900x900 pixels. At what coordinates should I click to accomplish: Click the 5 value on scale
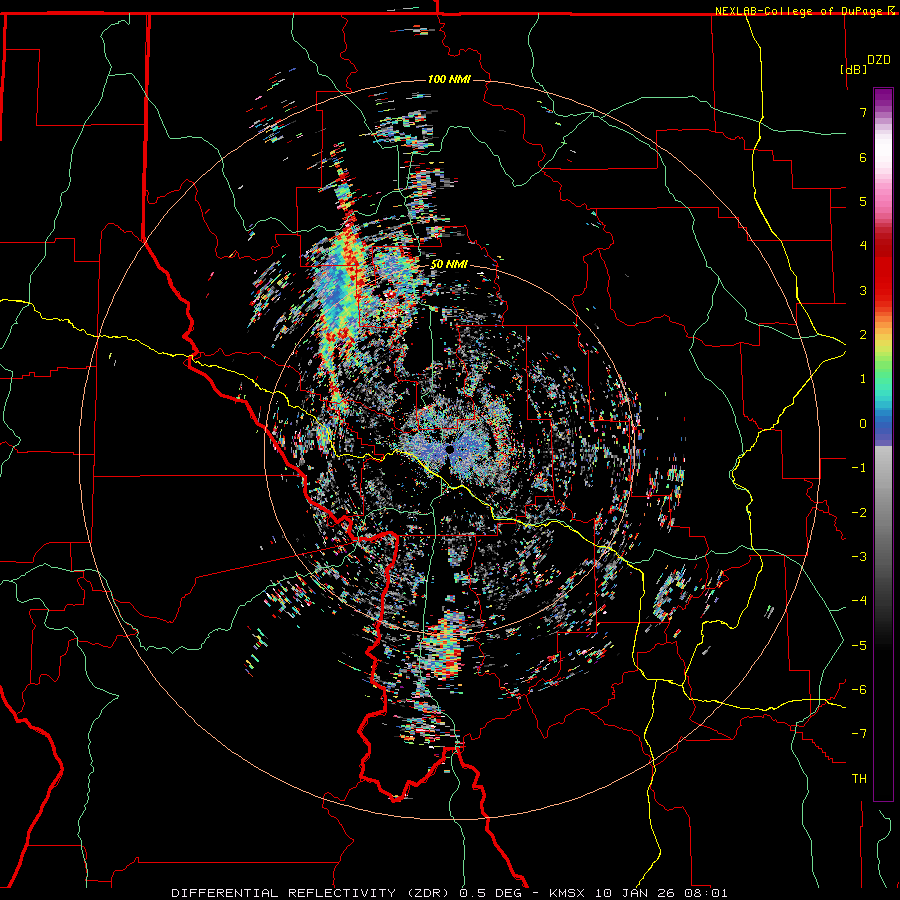pos(863,201)
